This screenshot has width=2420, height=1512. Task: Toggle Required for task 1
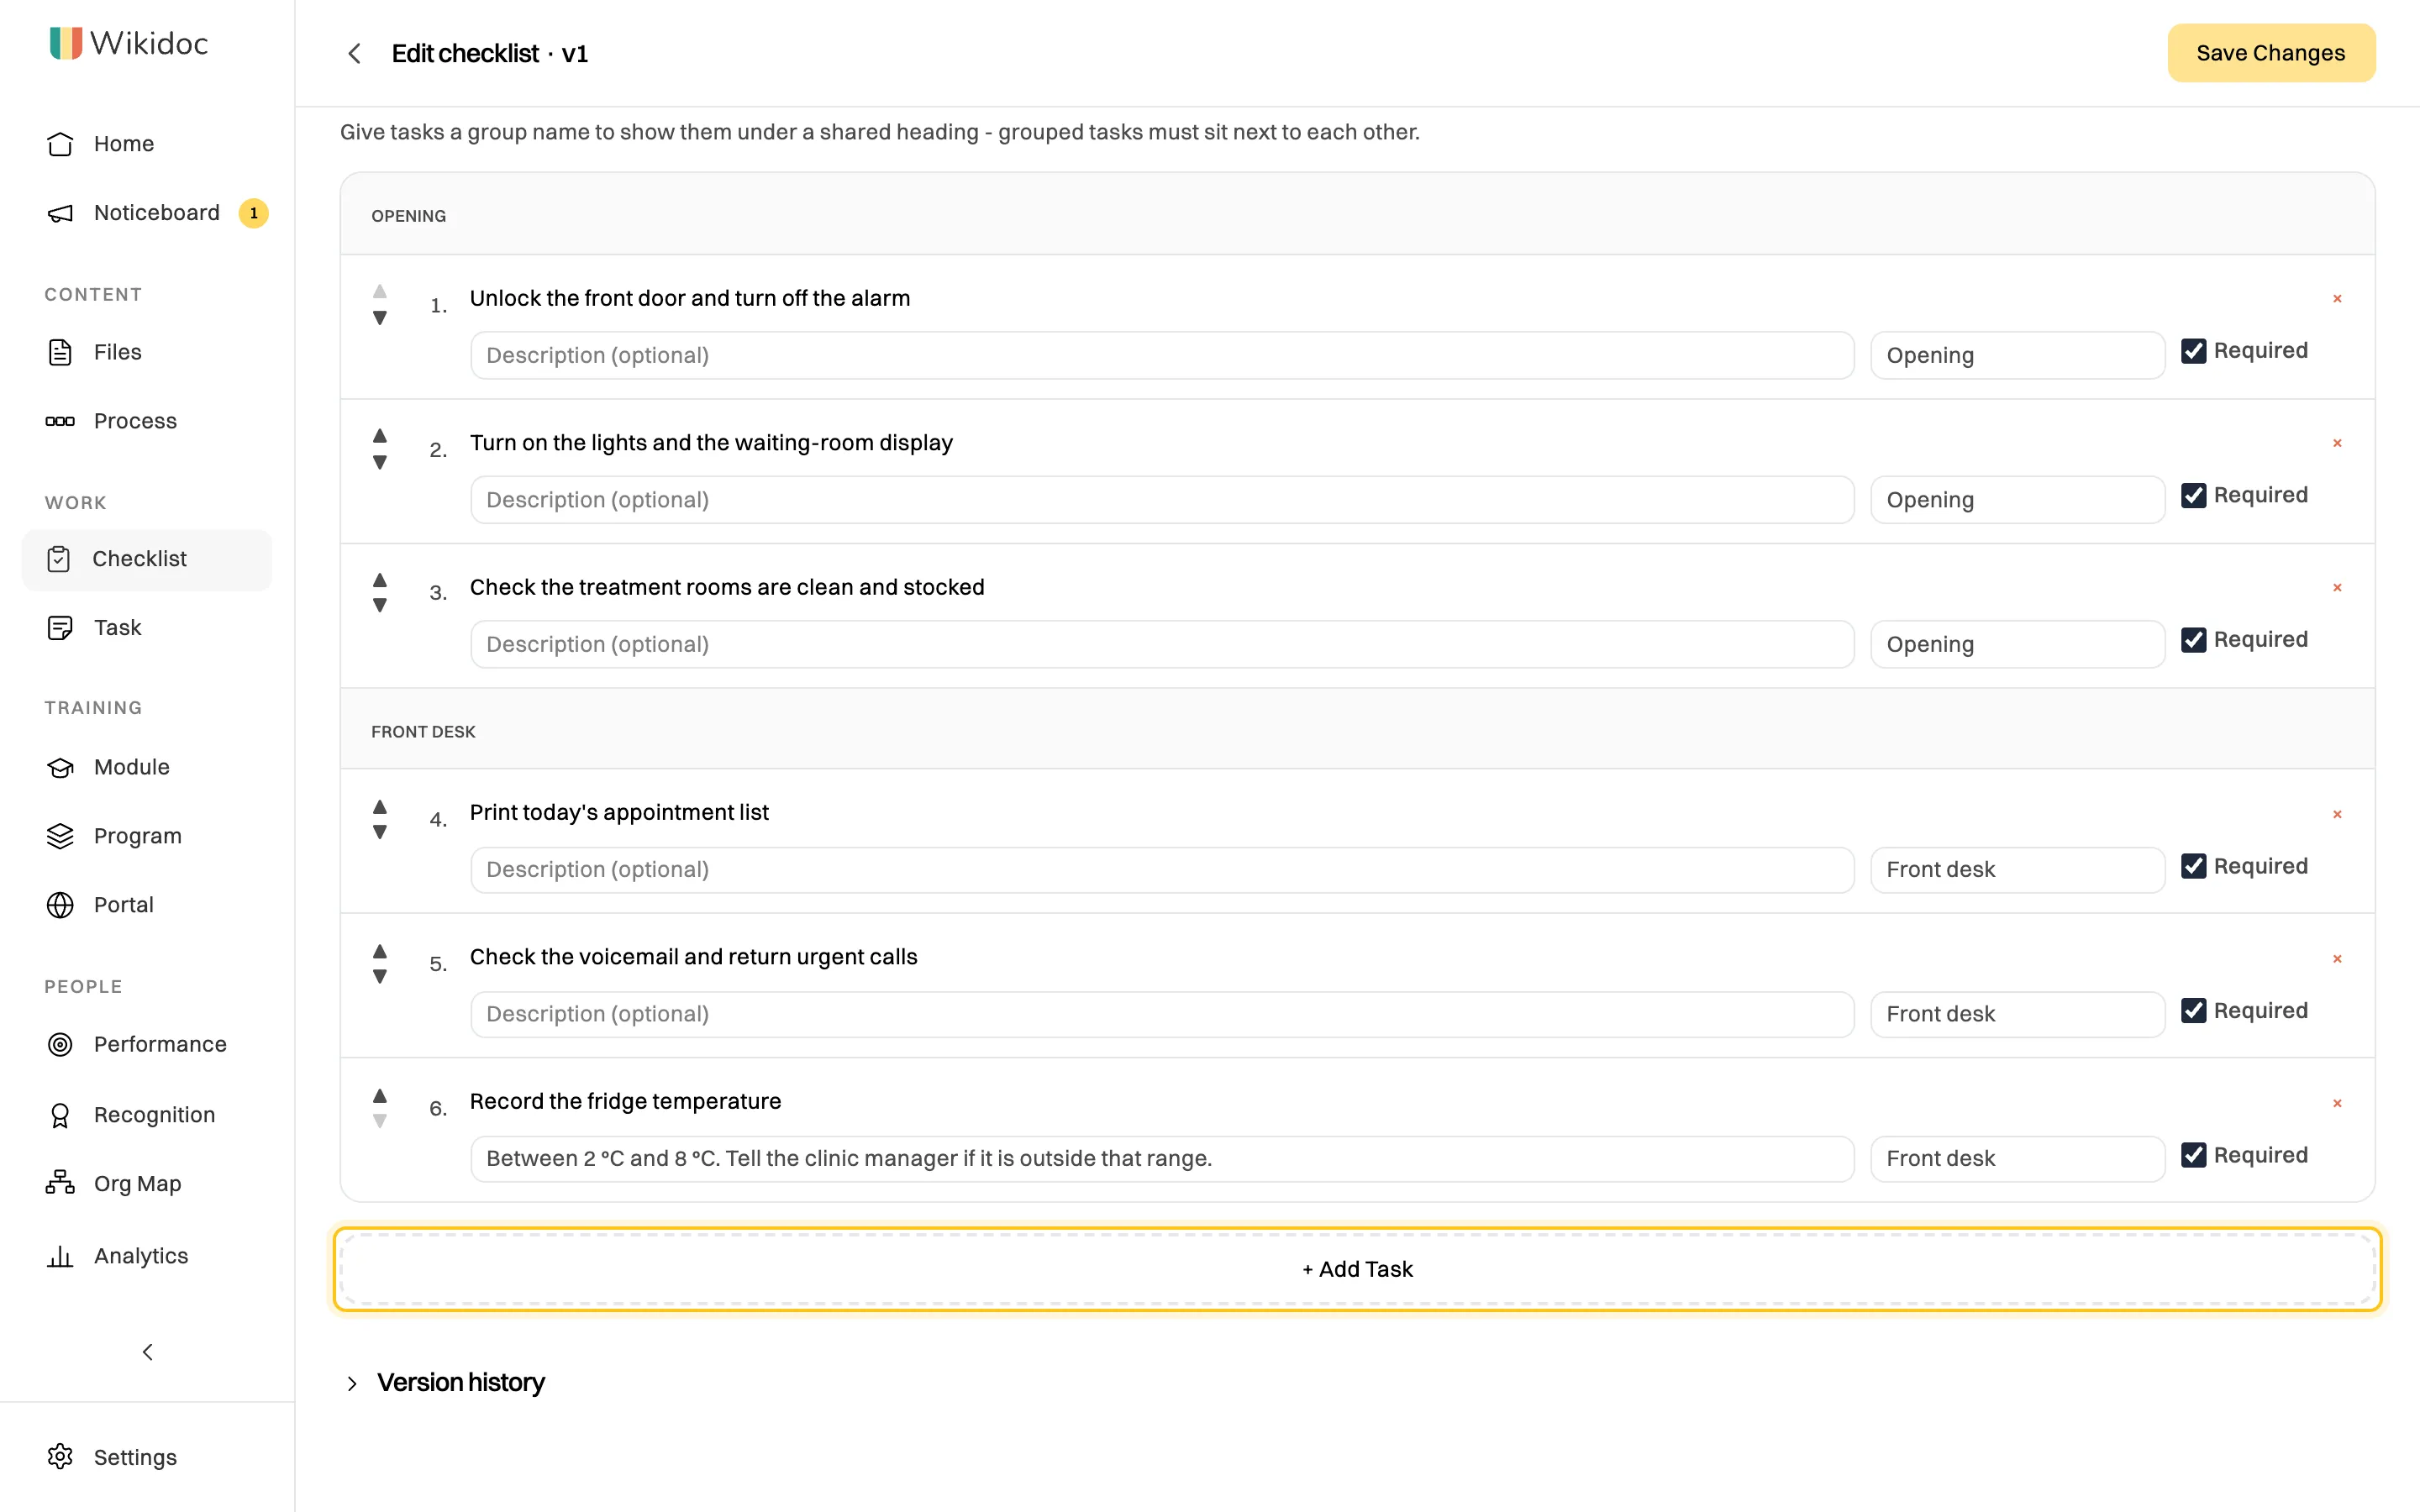coord(2193,351)
